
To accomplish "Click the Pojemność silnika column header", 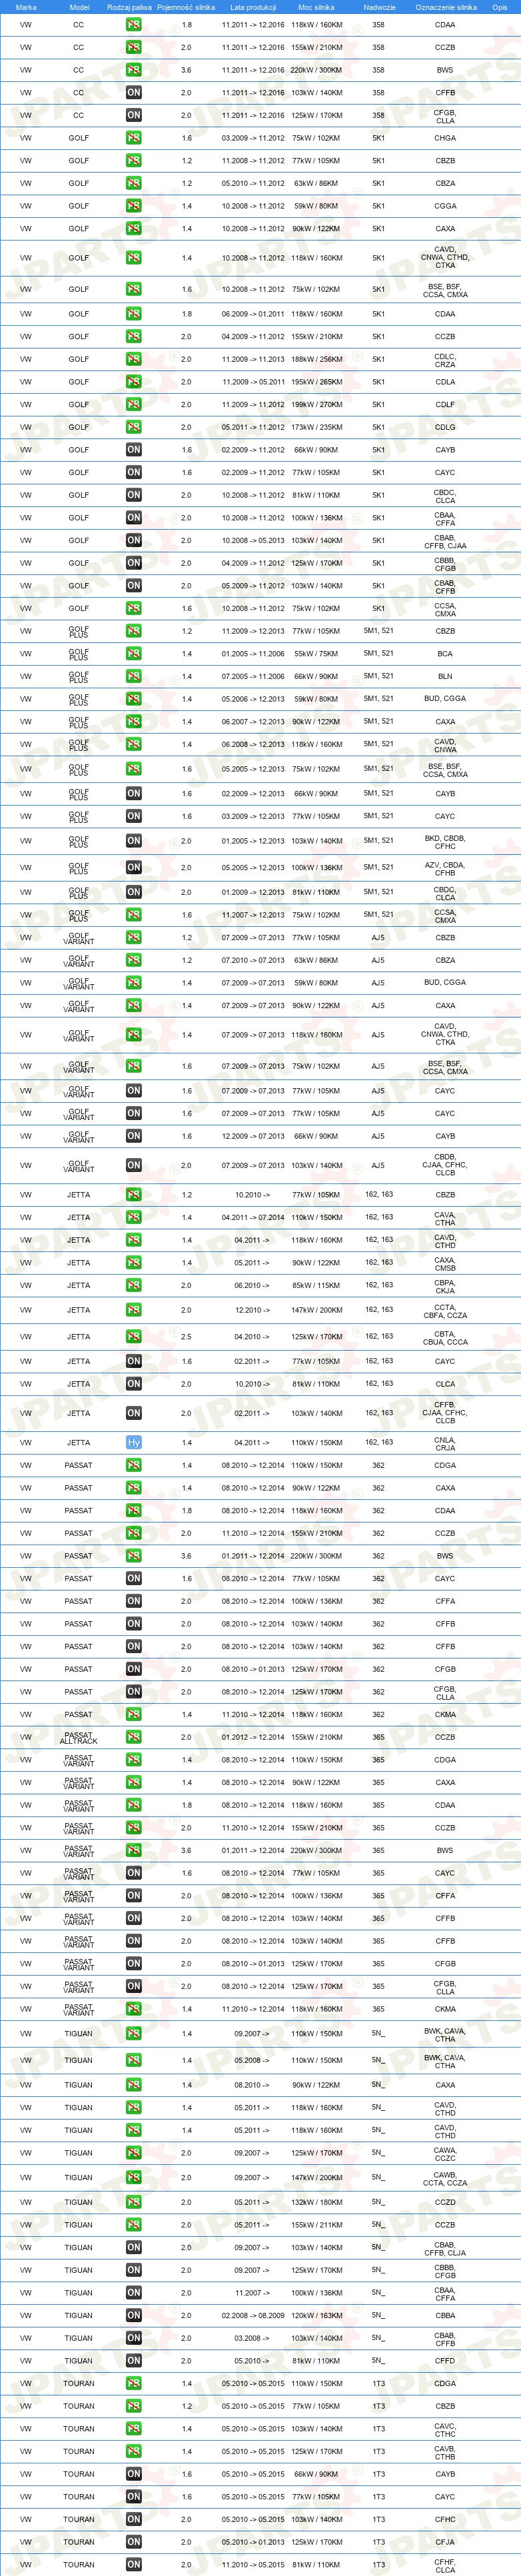I will tap(186, 7).
